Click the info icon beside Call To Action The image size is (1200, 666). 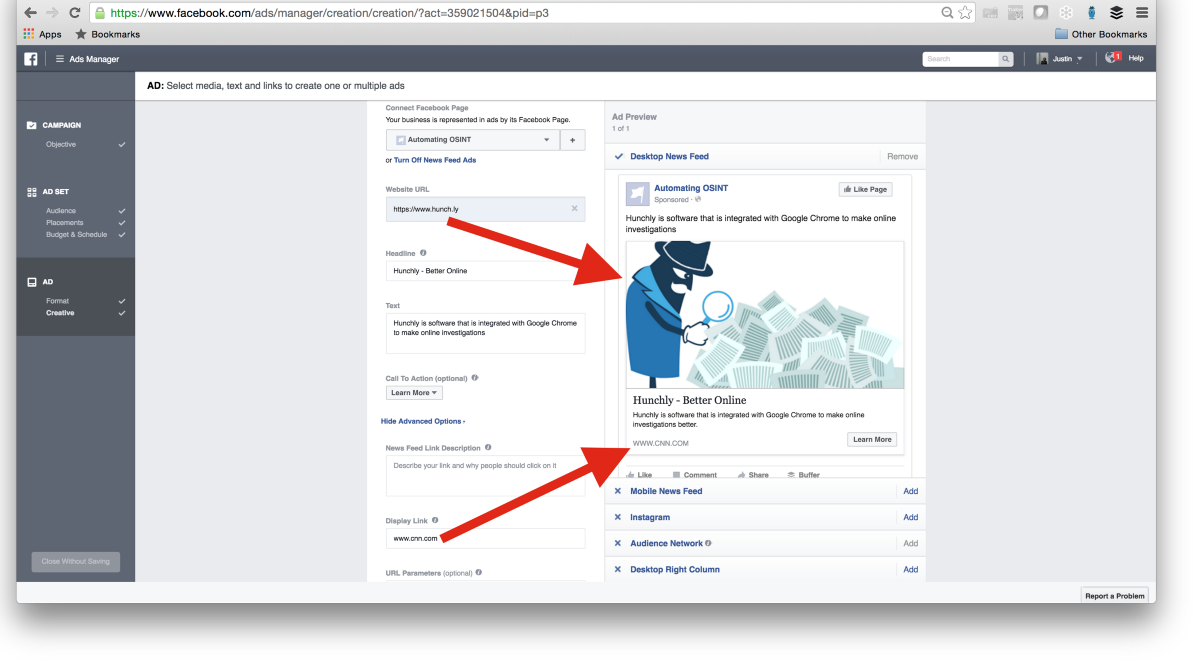point(474,378)
